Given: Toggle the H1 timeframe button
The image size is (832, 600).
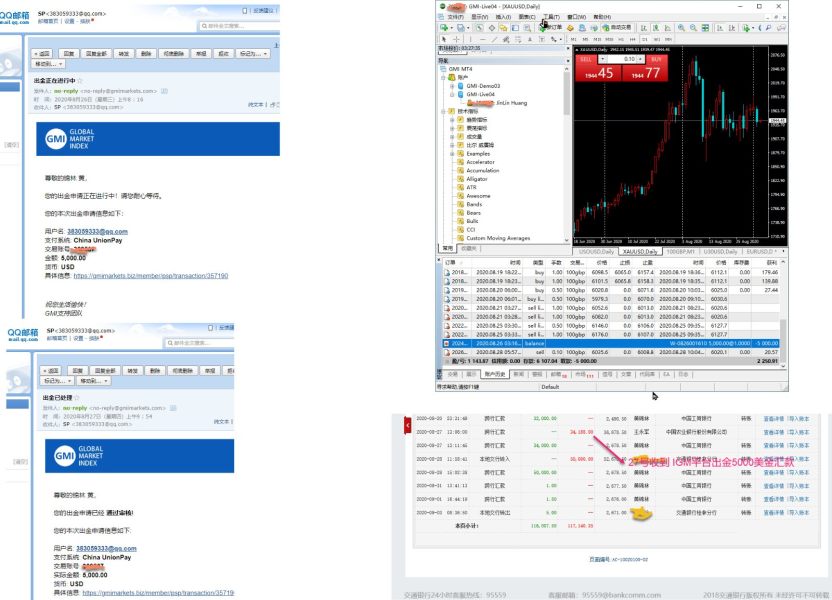Looking at the screenshot, I should point(621,39).
